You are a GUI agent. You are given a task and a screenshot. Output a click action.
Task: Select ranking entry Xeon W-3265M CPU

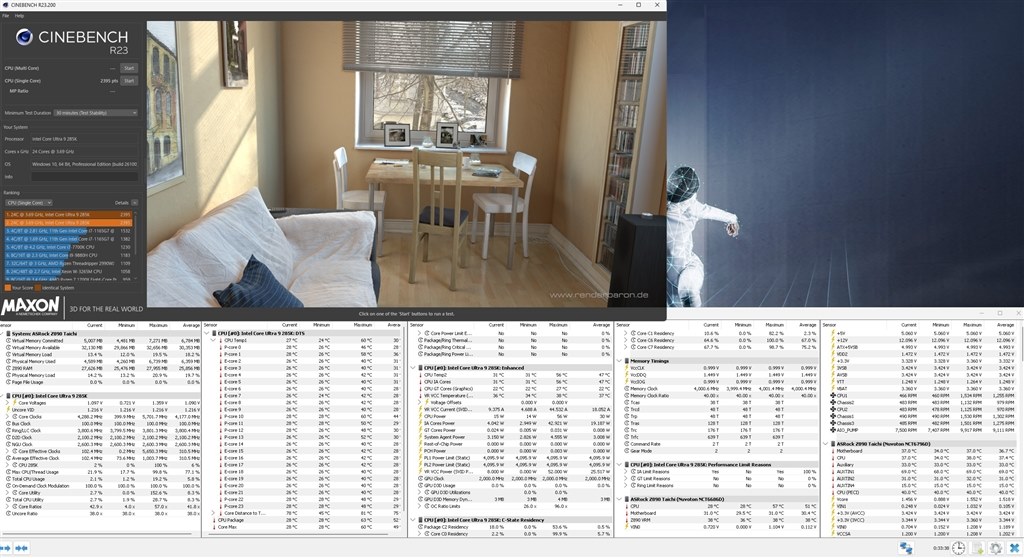68,271
